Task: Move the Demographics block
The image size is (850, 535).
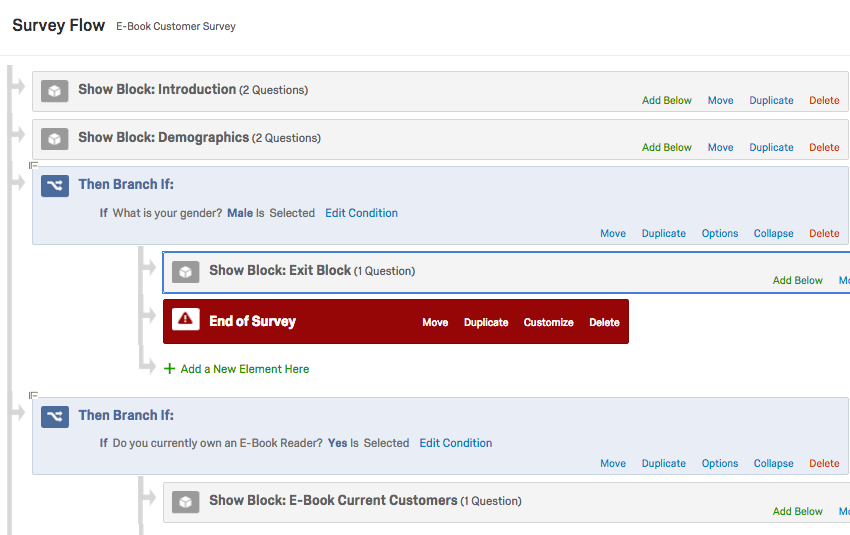Action: (720, 147)
